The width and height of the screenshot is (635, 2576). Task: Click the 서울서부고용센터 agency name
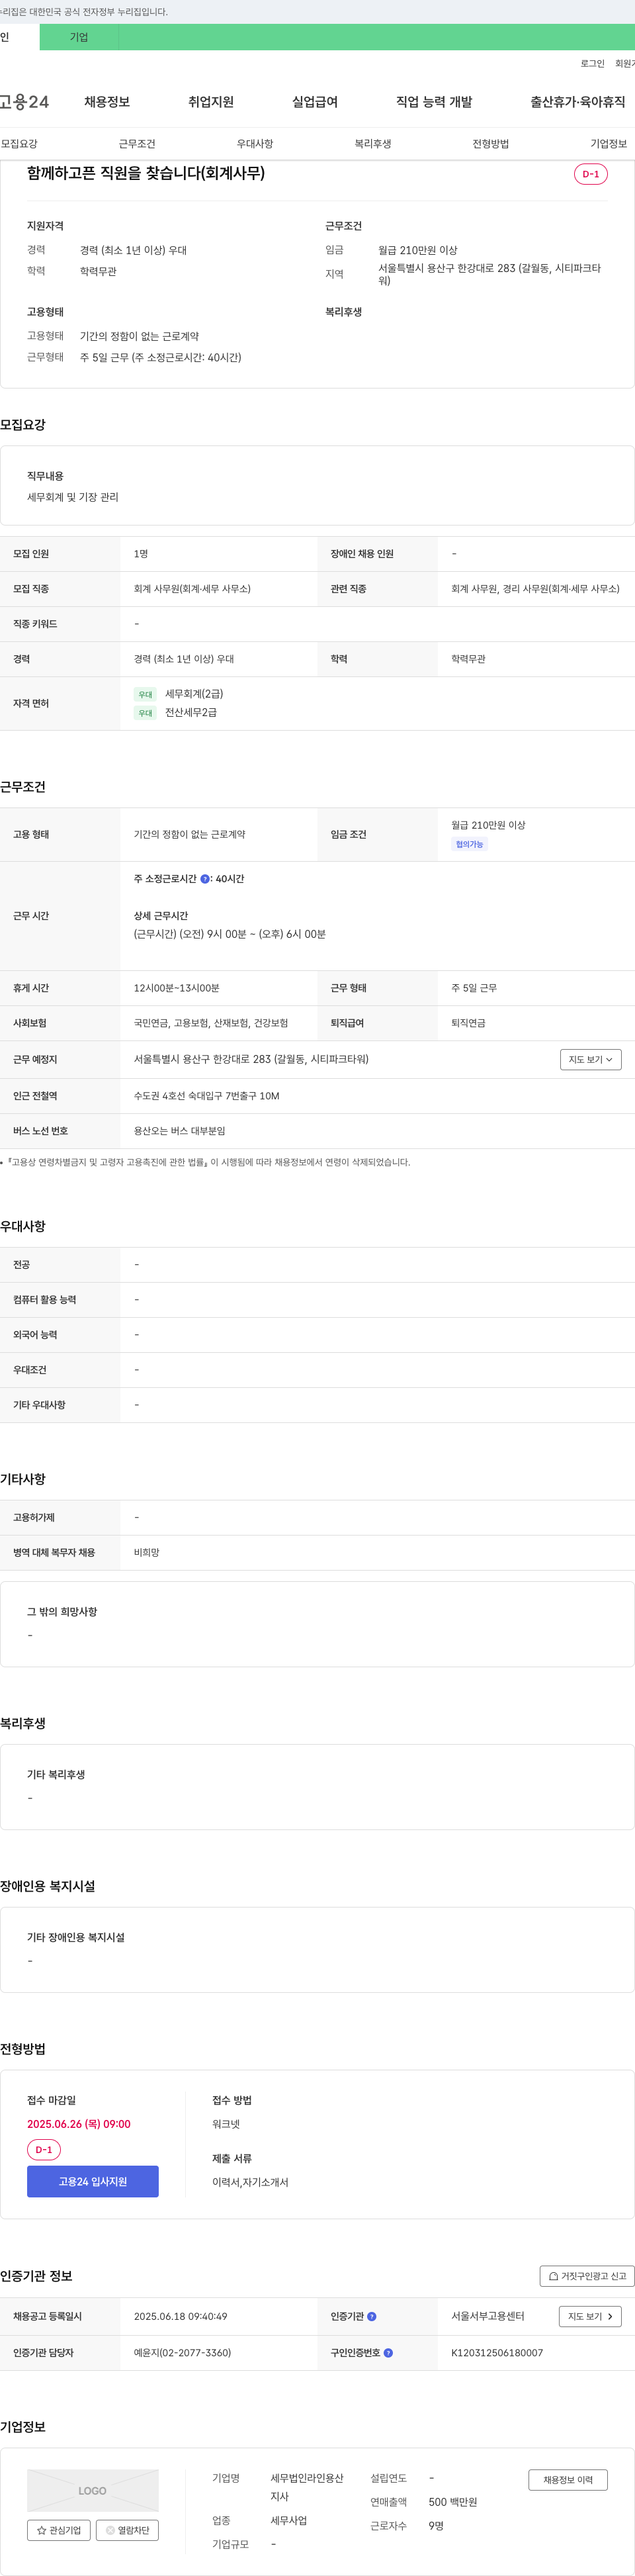click(x=487, y=2316)
